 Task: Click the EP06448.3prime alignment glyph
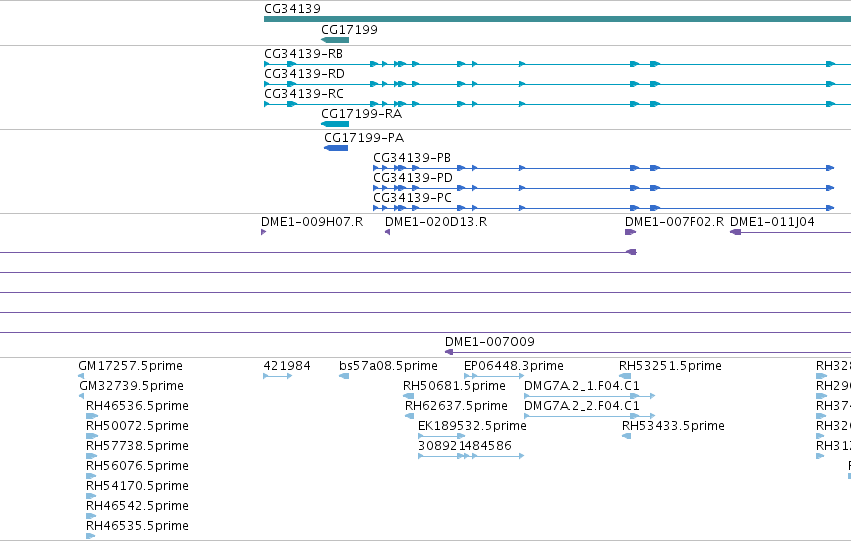click(494, 376)
